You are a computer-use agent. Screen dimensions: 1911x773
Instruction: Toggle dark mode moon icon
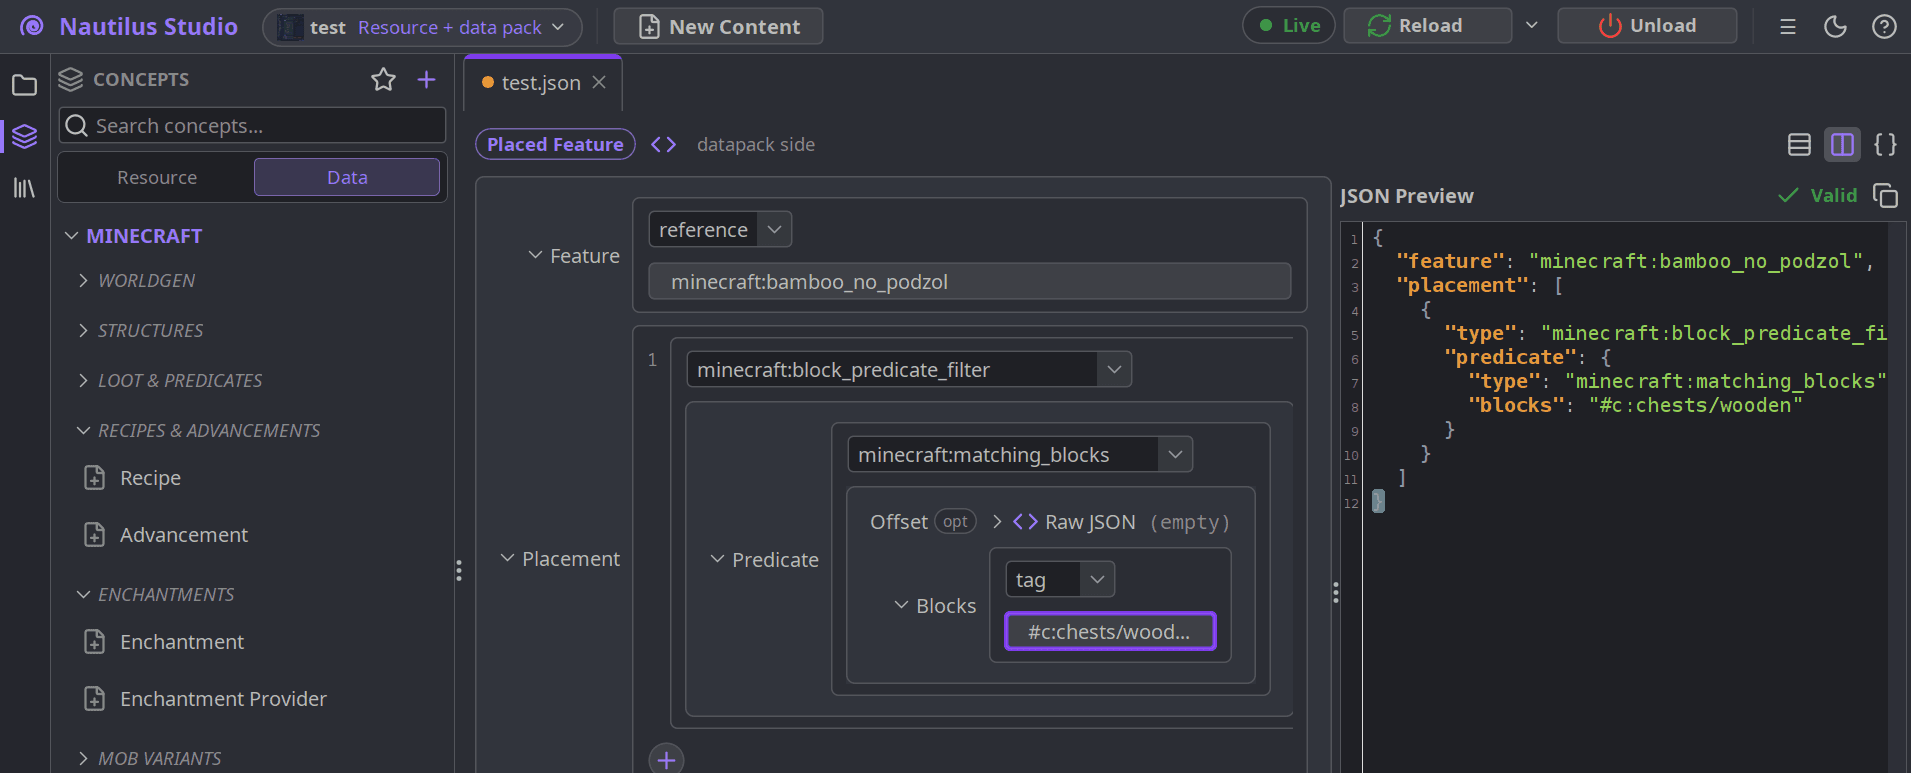[x=1835, y=27]
